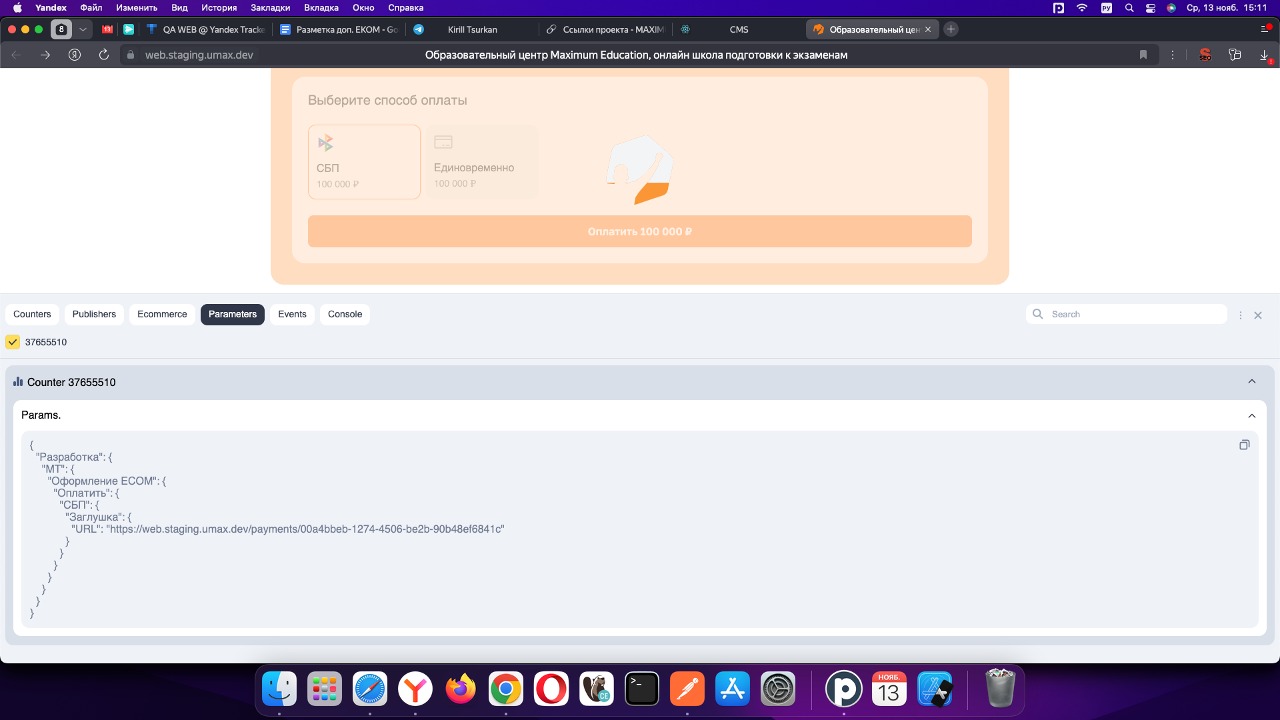Open new browser tab with plus
This screenshot has width=1280, height=720.
click(951, 29)
